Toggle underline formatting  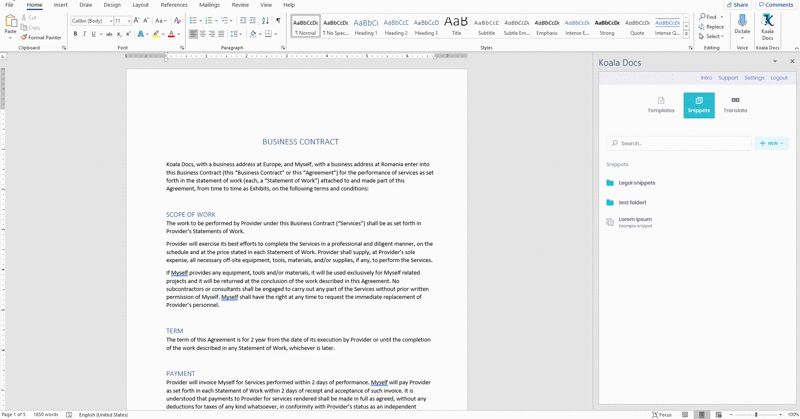pyautogui.click(x=93, y=34)
